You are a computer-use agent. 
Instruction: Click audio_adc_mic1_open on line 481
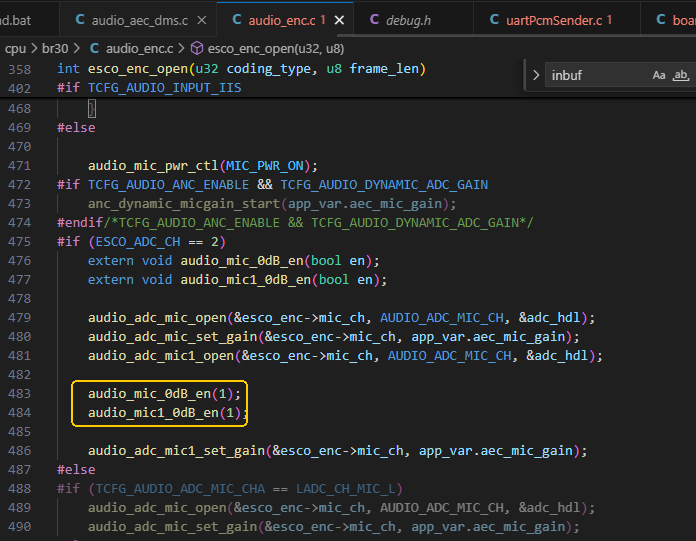tap(161, 356)
